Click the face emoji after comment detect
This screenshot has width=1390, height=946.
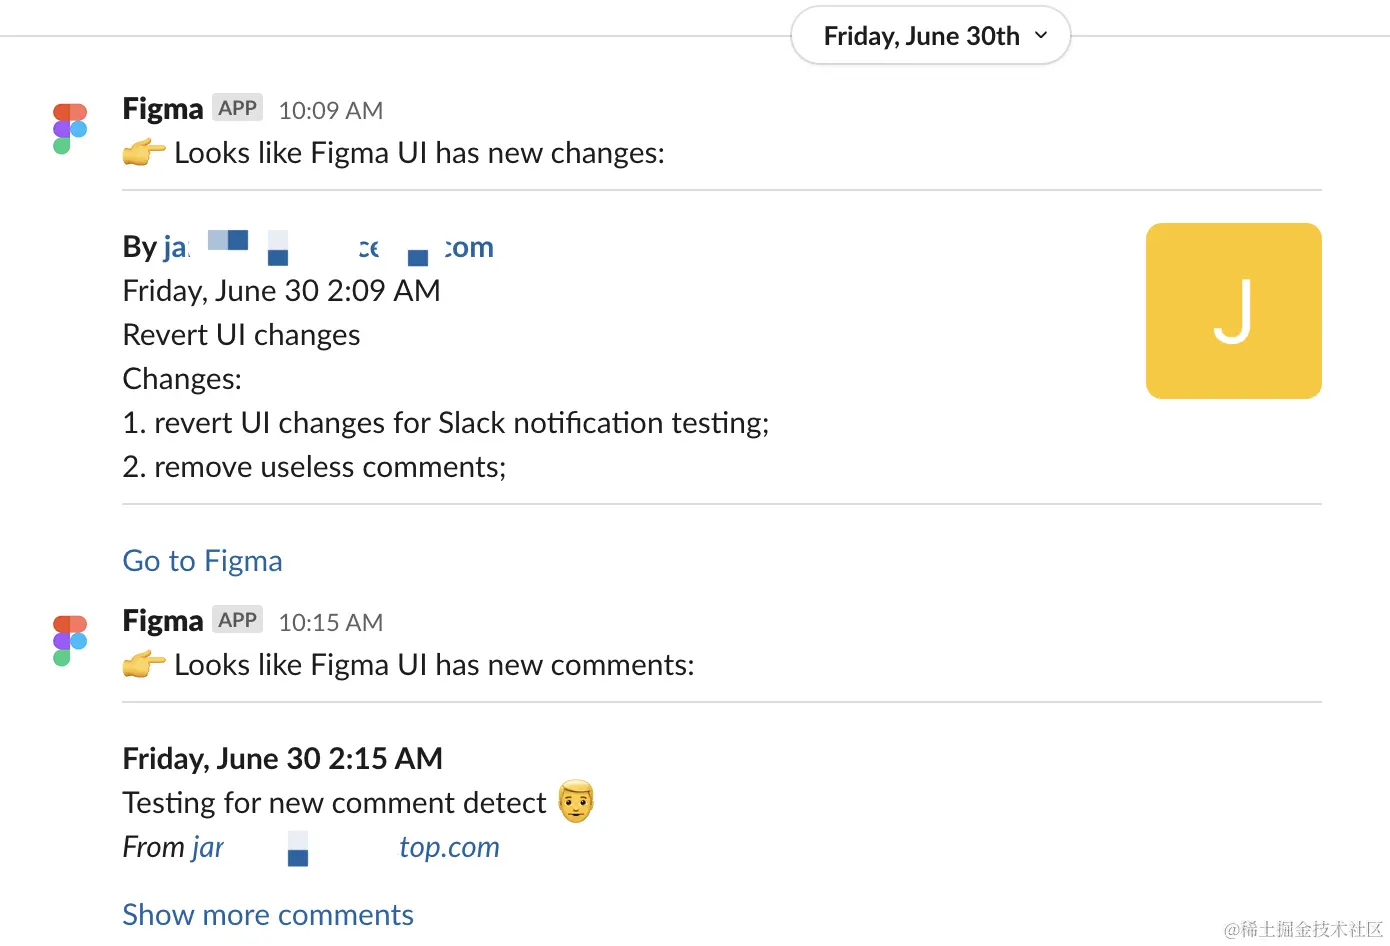(x=576, y=801)
